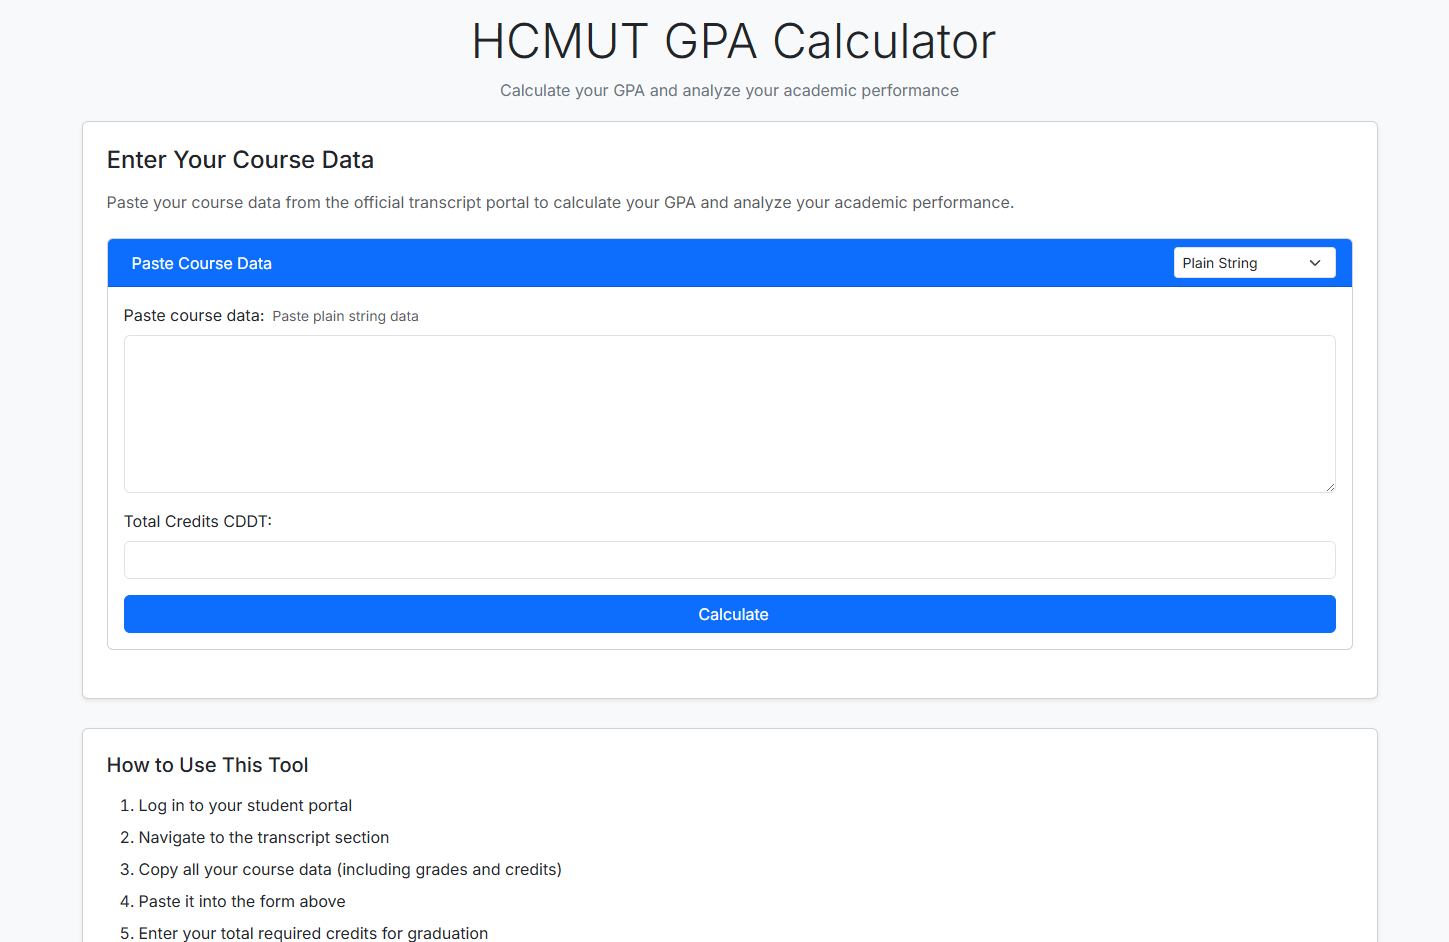The height and width of the screenshot is (942, 1449).
Task: Click the textarea resize handle corner
Action: tap(1330, 486)
